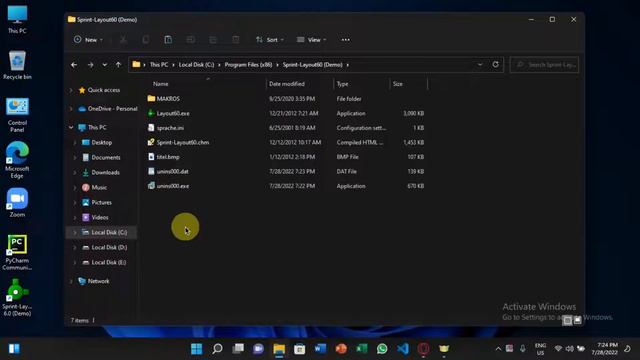The image size is (640, 360).
Task: Open the View dropdown
Action: click(x=311, y=40)
